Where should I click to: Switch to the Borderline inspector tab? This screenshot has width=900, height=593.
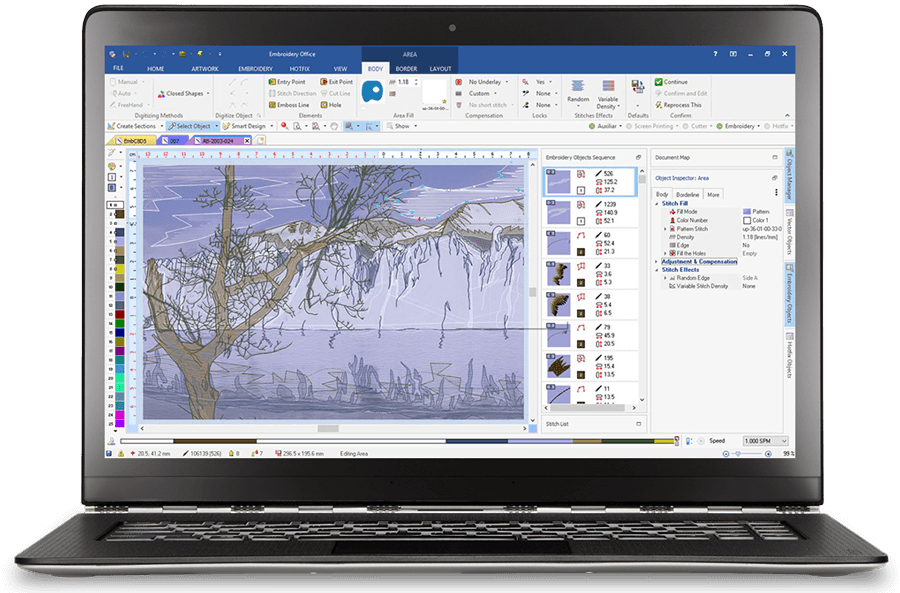coord(687,194)
